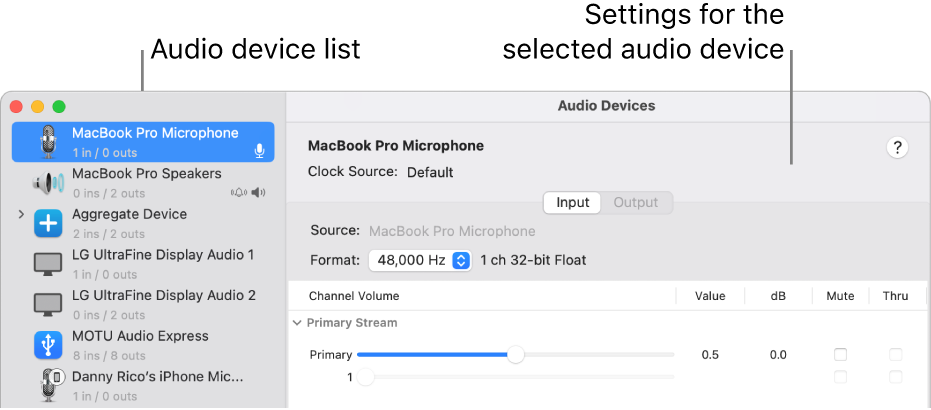Screen dimensions: 931x410
Task: Click the Value column header
Action: [x=710, y=296]
